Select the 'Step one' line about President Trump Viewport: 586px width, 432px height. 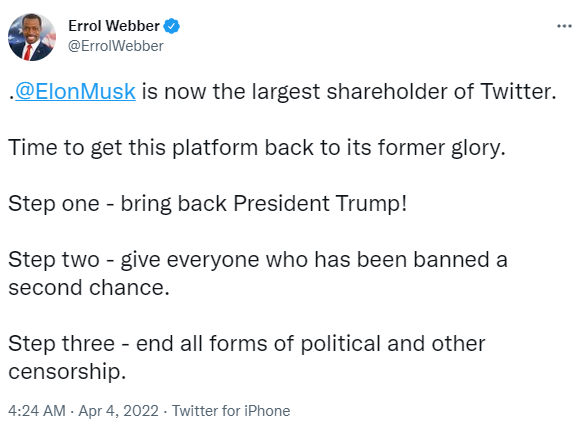[x=207, y=204]
